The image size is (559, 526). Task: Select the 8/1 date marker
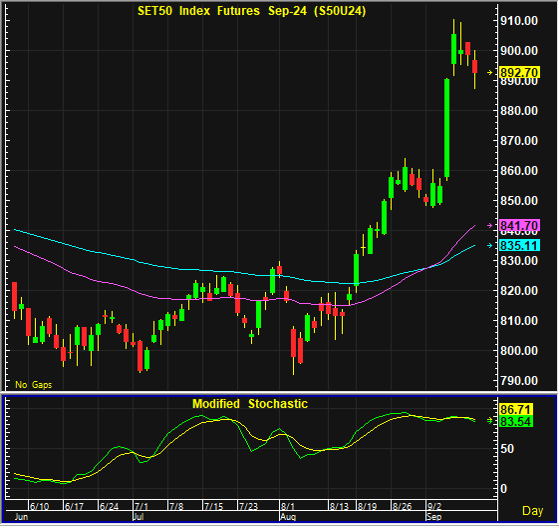coord(288,506)
